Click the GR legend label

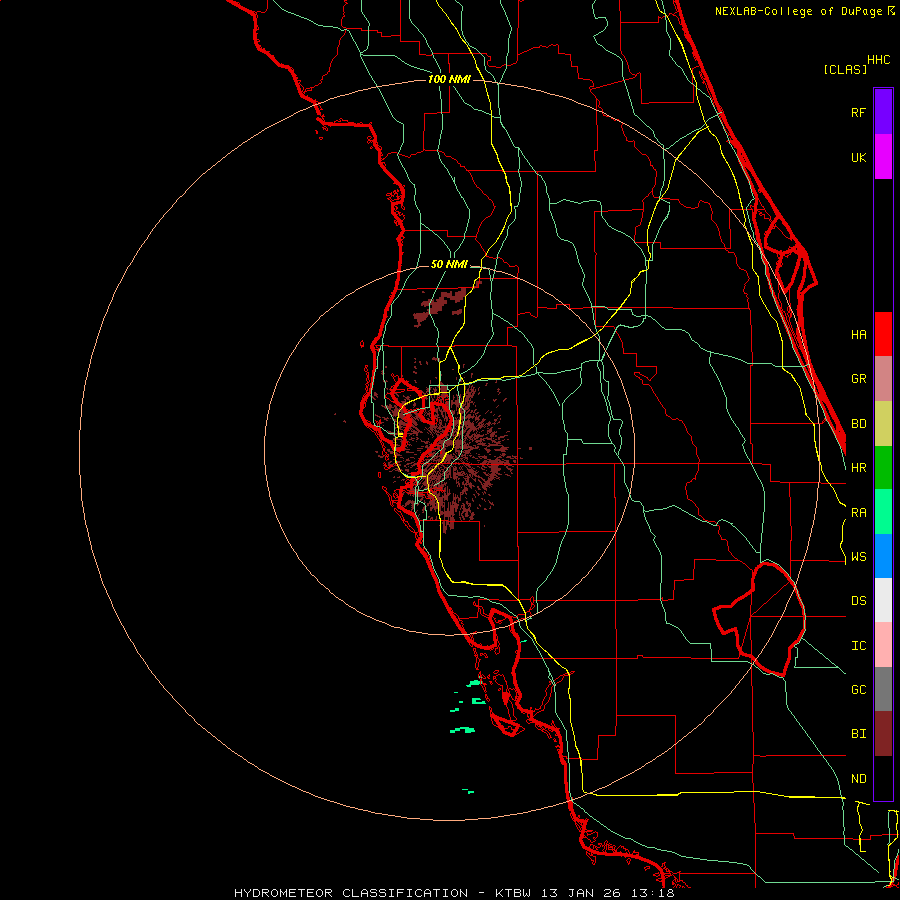tap(858, 379)
